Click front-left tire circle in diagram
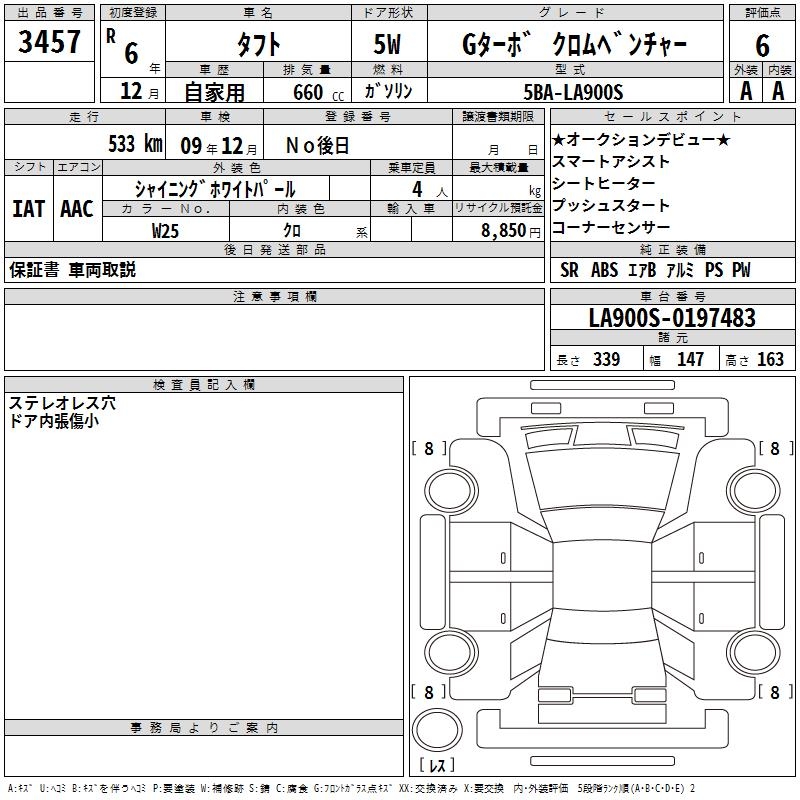 click(451, 490)
